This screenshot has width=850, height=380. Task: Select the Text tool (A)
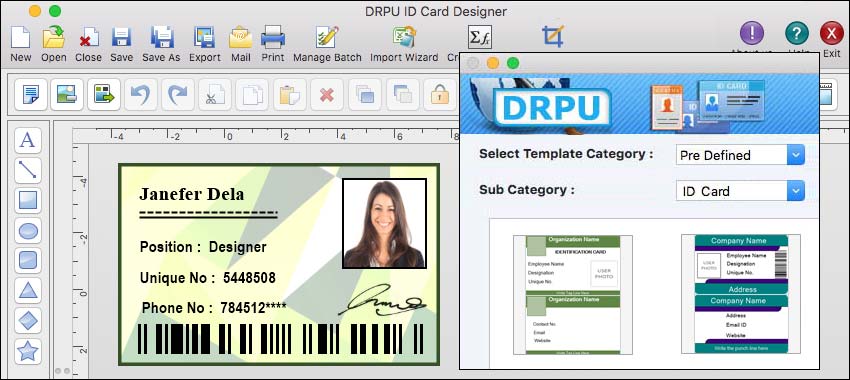(x=28, y=140)
